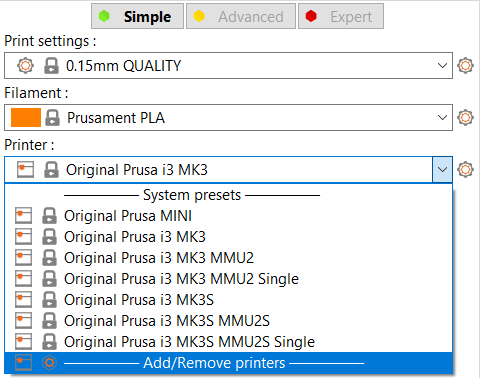Image resolution: width=481 pixels, height=378 pixels.
Task: Click the lock icon beside 0.15mm QUALITY
Action: (x=51, y=66)
